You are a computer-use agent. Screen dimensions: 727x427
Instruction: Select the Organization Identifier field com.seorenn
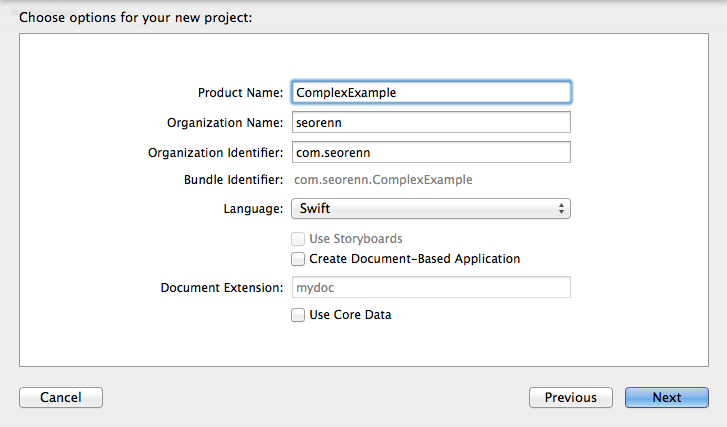431,152
